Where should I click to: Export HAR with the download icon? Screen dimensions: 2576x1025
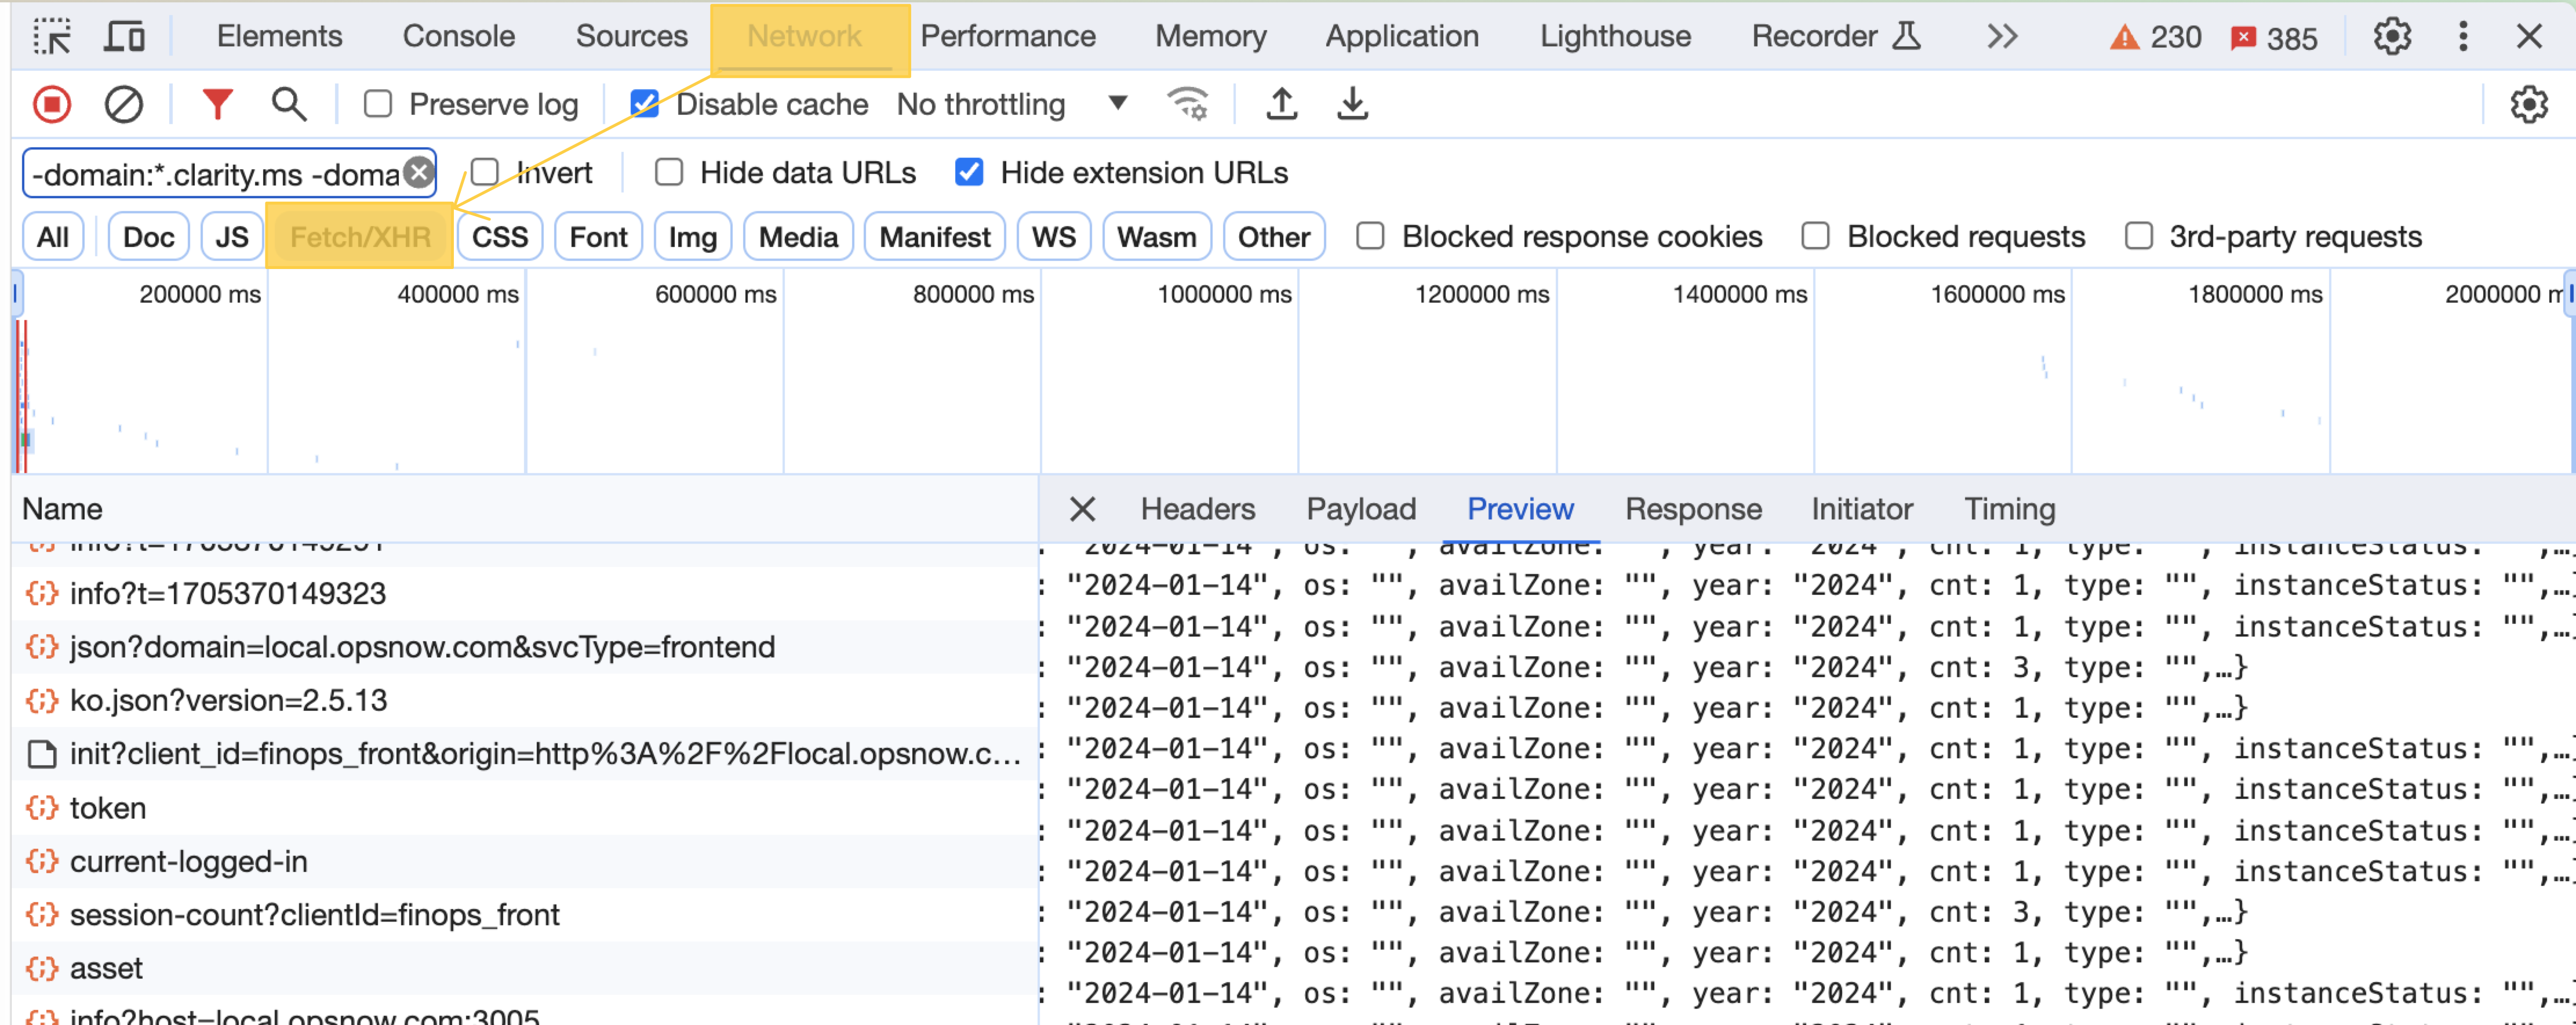pos(1352,104)
